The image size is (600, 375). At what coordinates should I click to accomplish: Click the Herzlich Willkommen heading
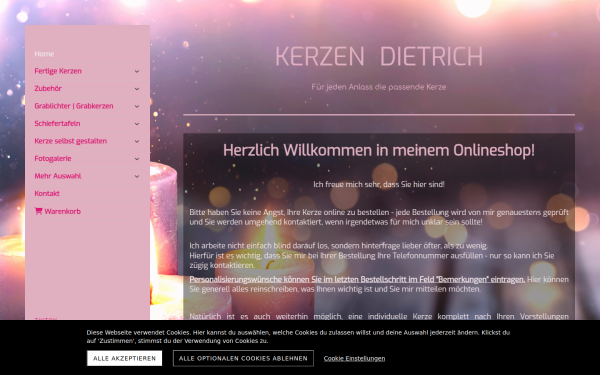point(379,150)
